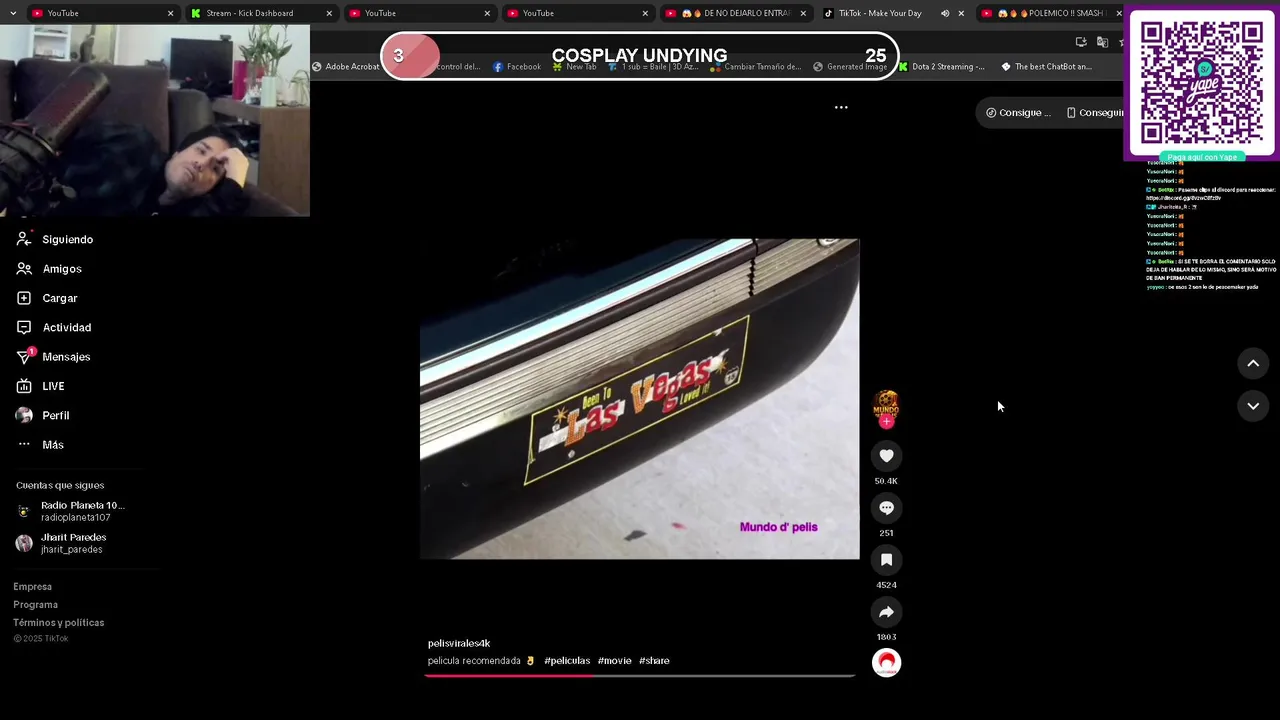Click the Consigue monedas button
This screenshot has height=720, width=1280.
pyautogui.click(x=1018, y=113)
